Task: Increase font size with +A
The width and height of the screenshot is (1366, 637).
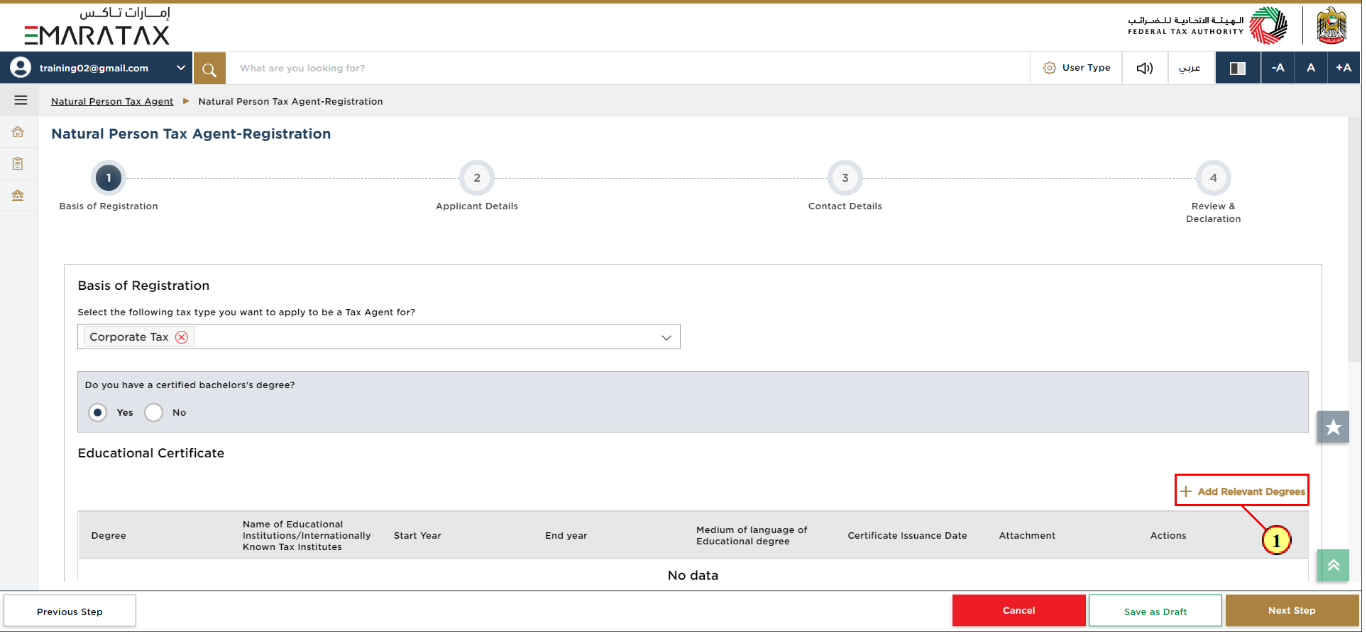Action: [x=1343, y=68]
